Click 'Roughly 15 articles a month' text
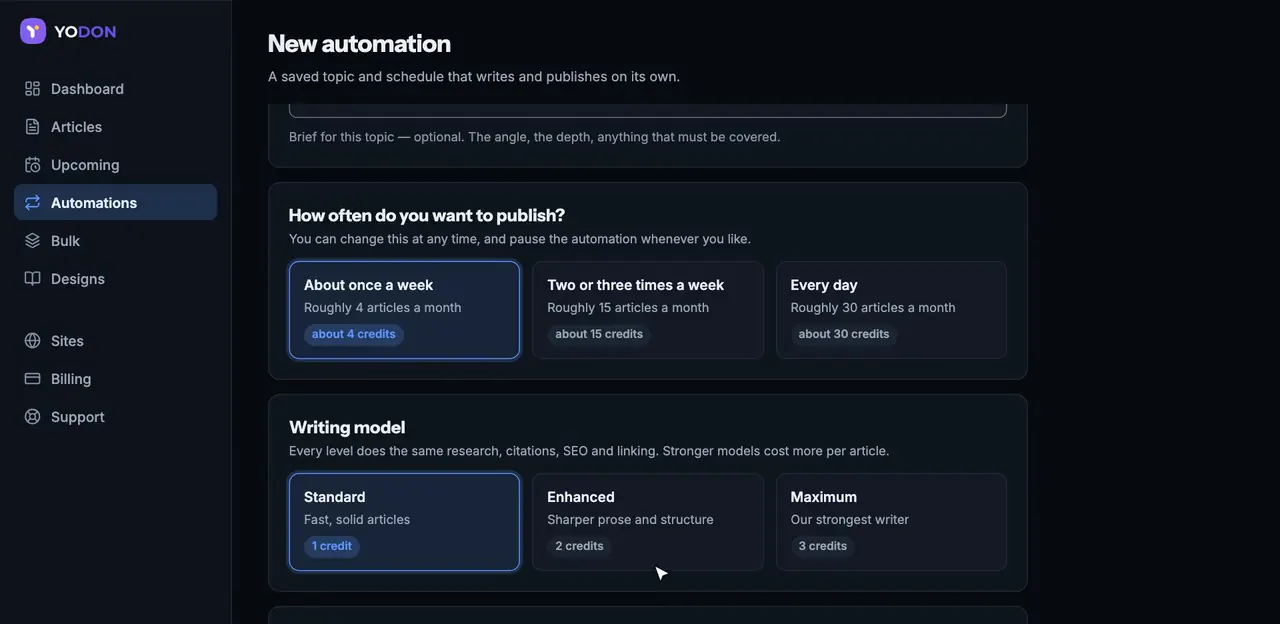1280x624 pixels. (628, 308)
